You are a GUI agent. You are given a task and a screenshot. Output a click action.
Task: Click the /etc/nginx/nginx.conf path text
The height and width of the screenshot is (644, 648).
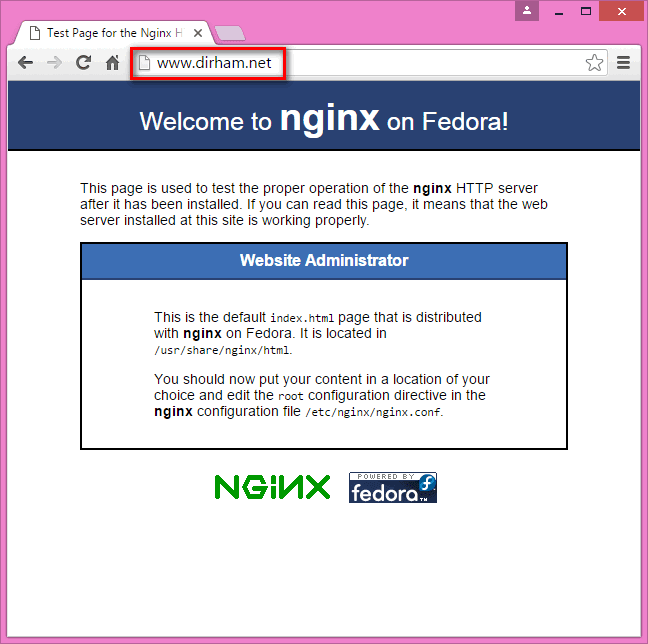[373, 413]
